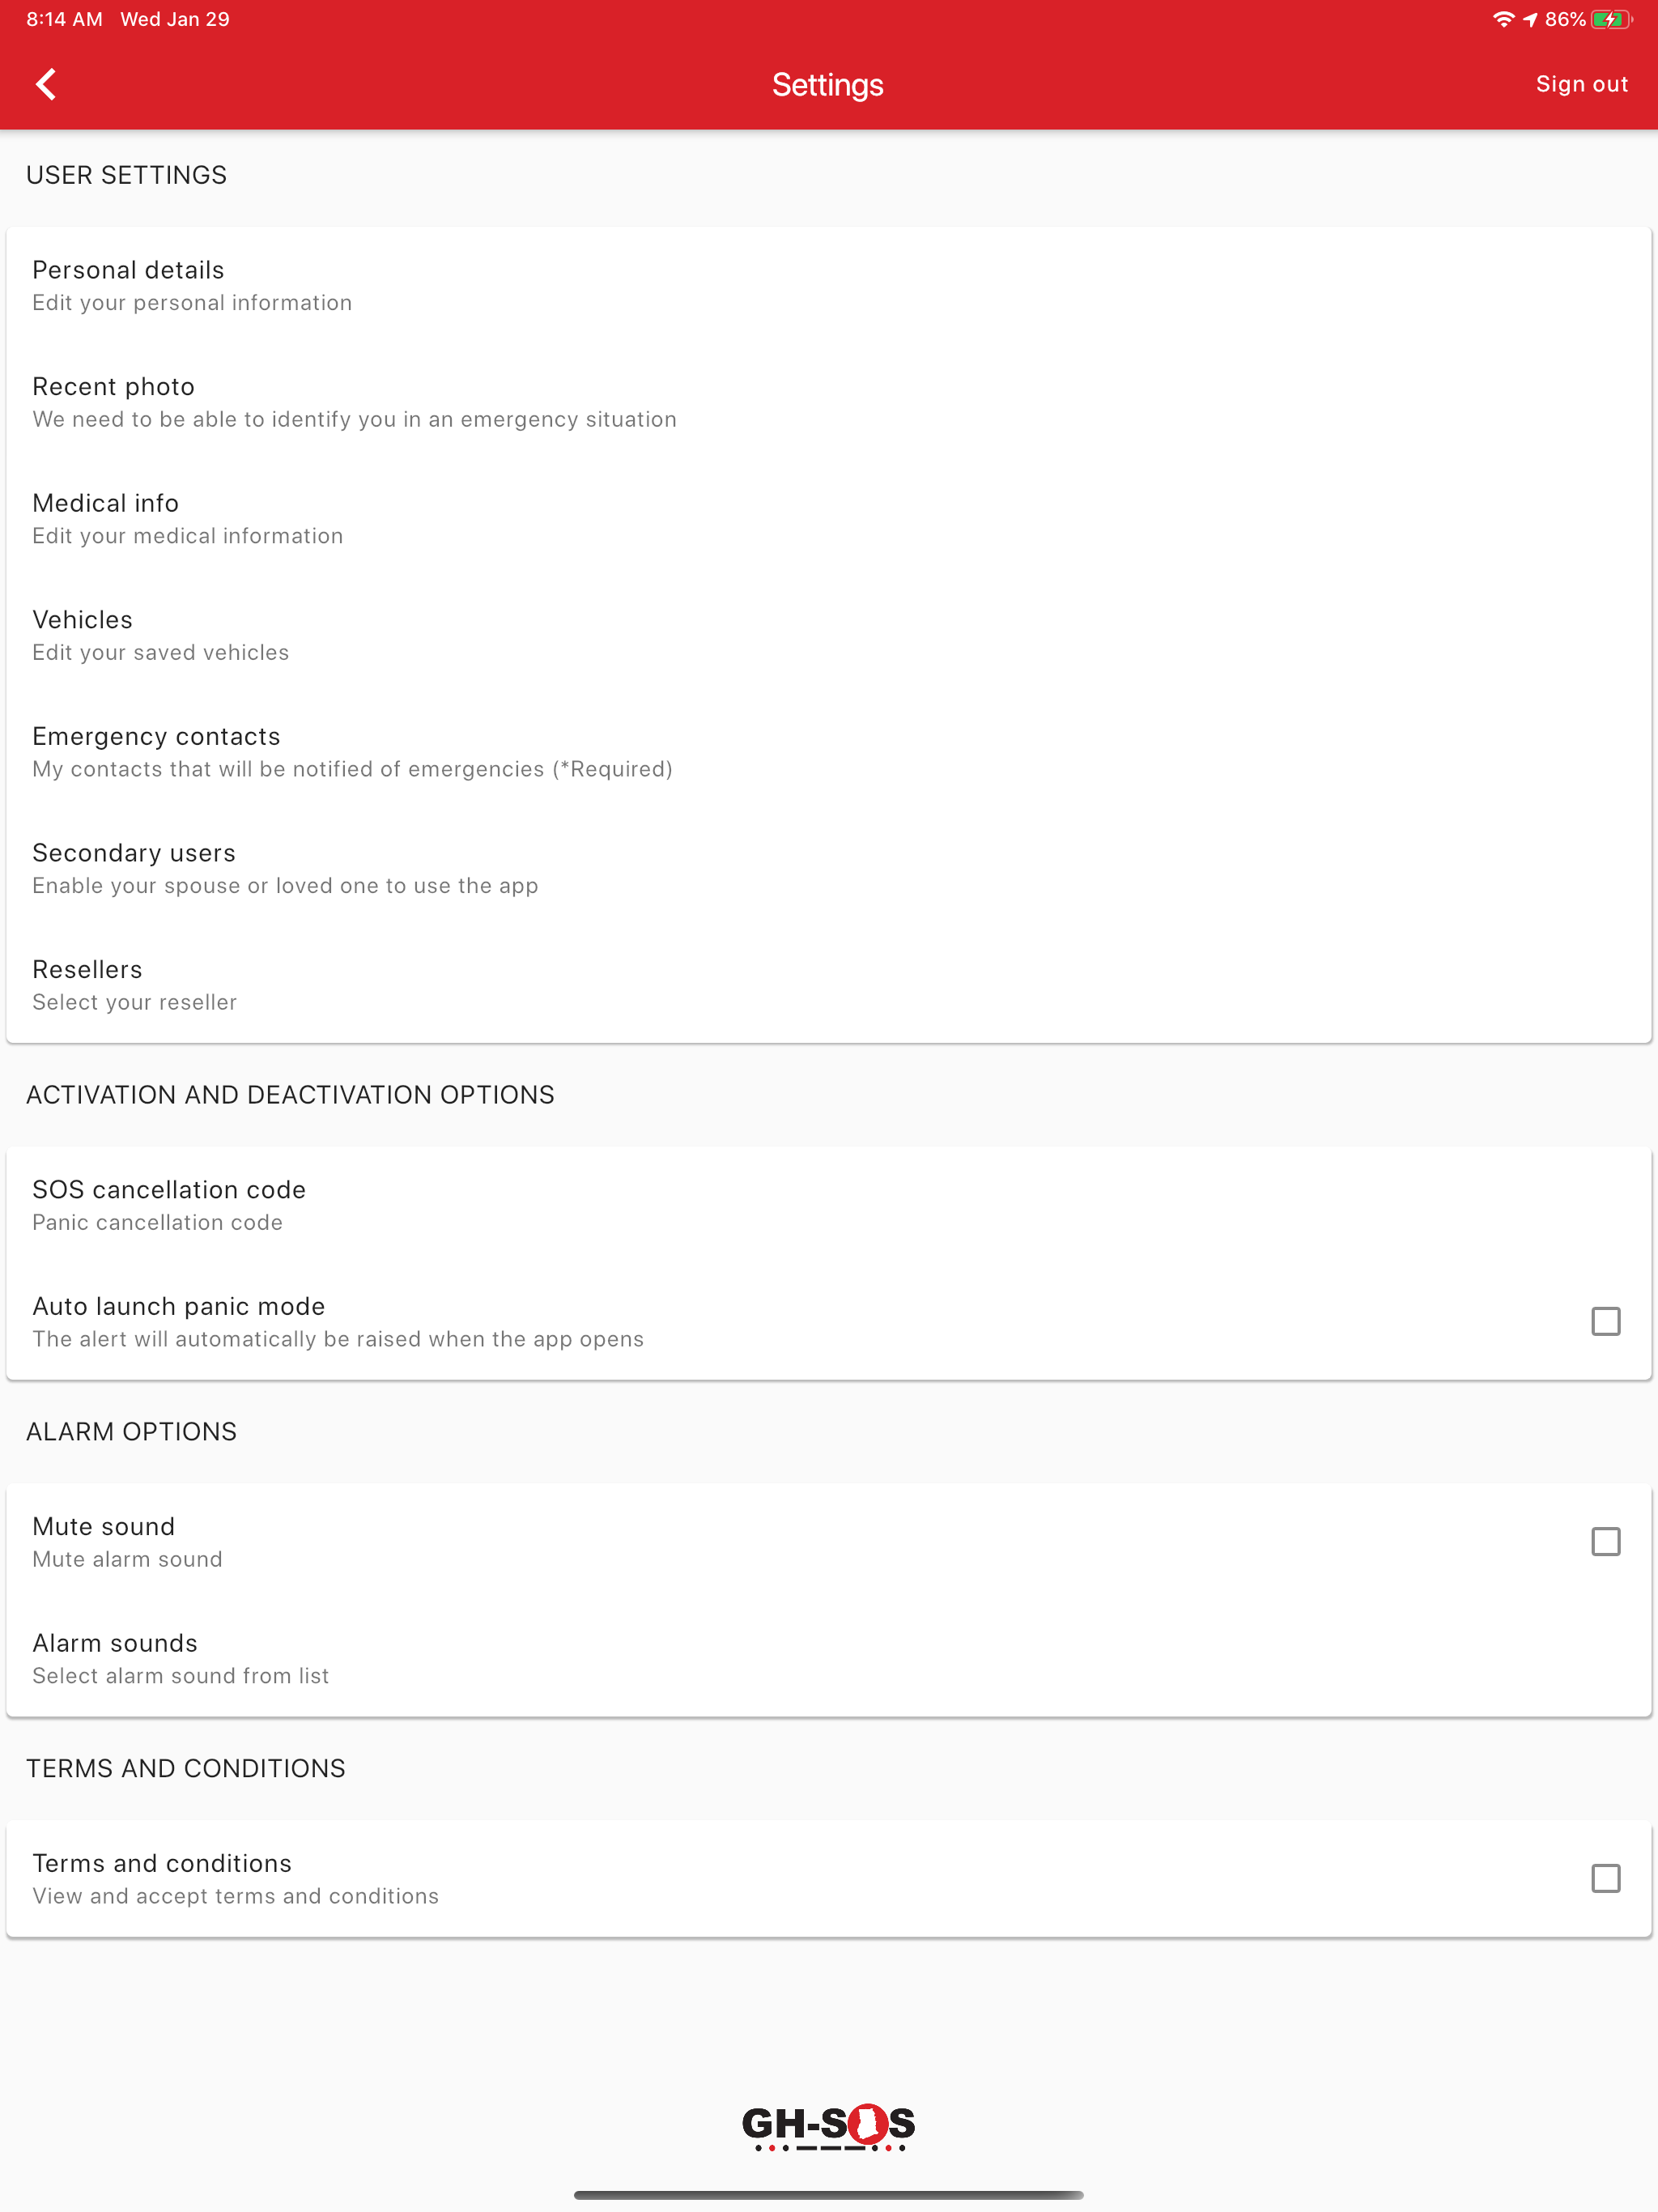The width and height of the screenshot is (1658, 2212).
Task: Select your reseller under Resellers
Action: pyautogui.click(x=828, y=985)
